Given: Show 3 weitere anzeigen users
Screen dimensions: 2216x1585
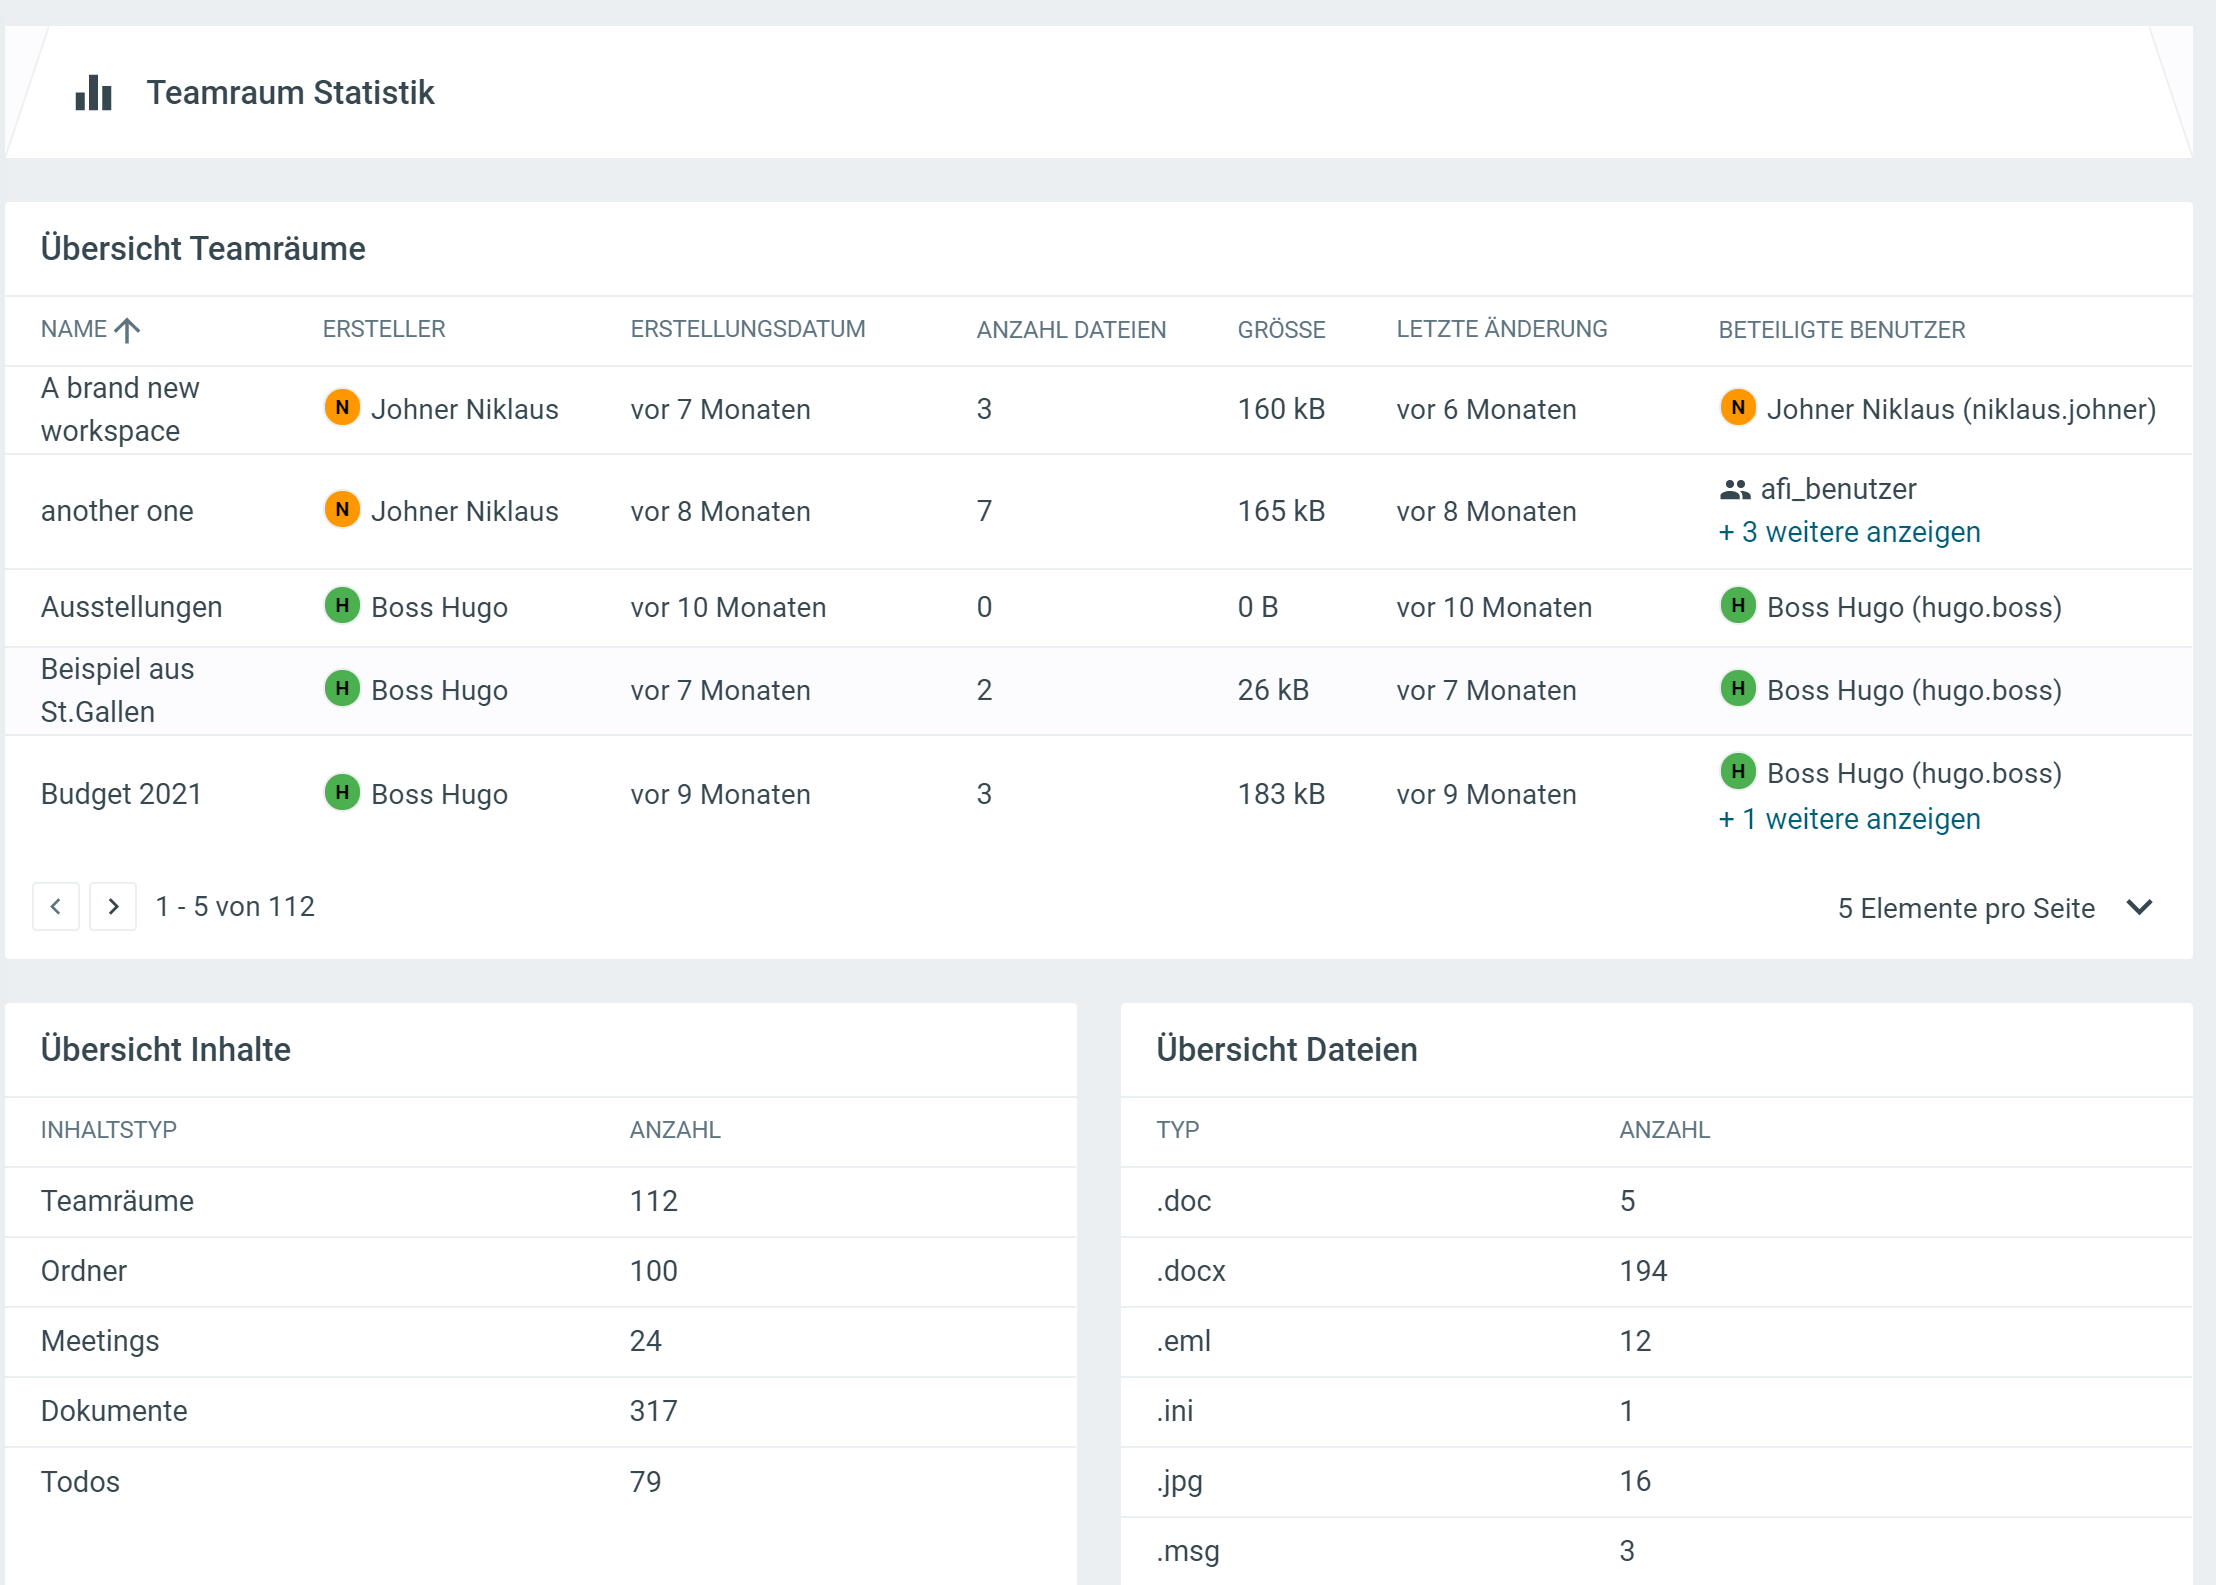Looking at the screenshot, I should (x=1849, y=532).
